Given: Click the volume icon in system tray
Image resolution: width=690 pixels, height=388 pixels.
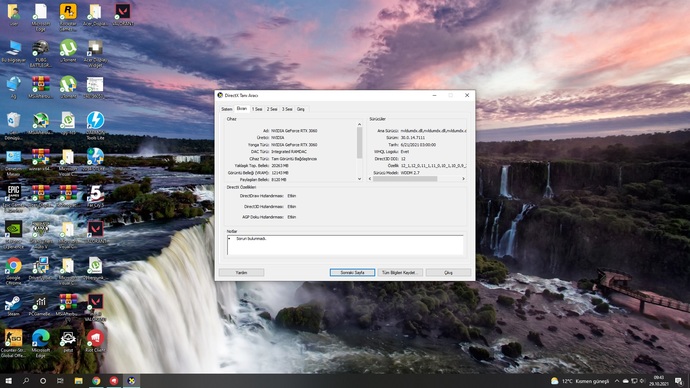Looking at the screenshot, I should point(642,381).
